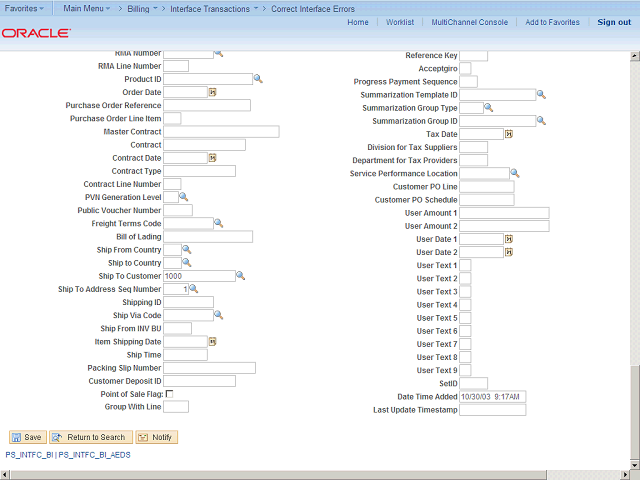640x480 pixels.
Task: Click the Ship To Customer field
Action: point(199,276)
